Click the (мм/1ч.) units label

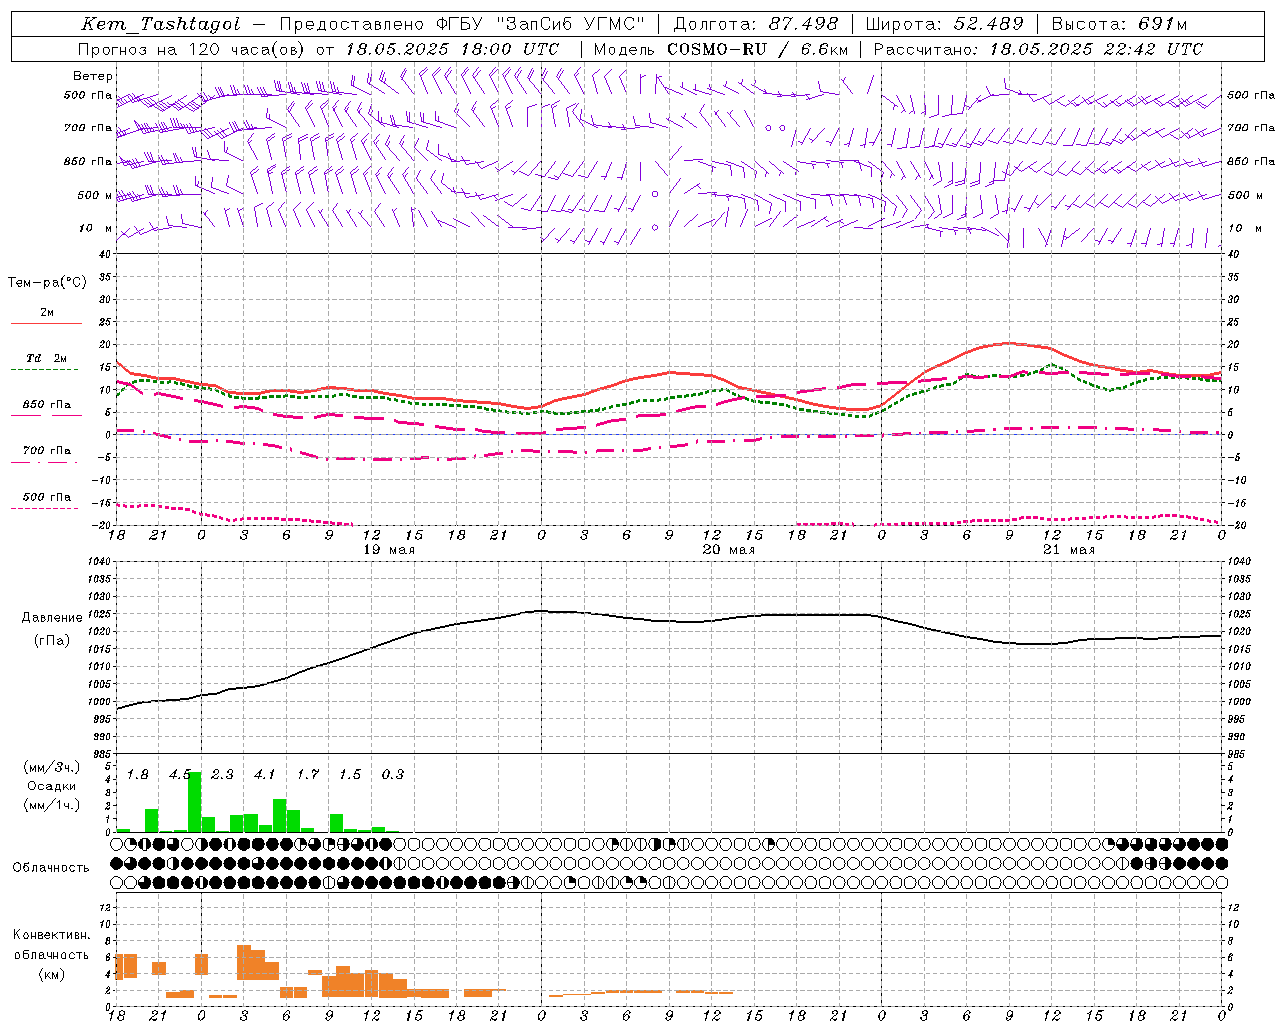(51, 805)
